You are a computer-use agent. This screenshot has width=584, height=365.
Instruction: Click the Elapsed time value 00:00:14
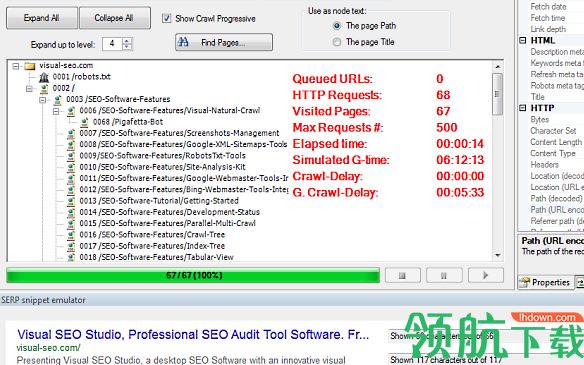[x=460, y=144]
